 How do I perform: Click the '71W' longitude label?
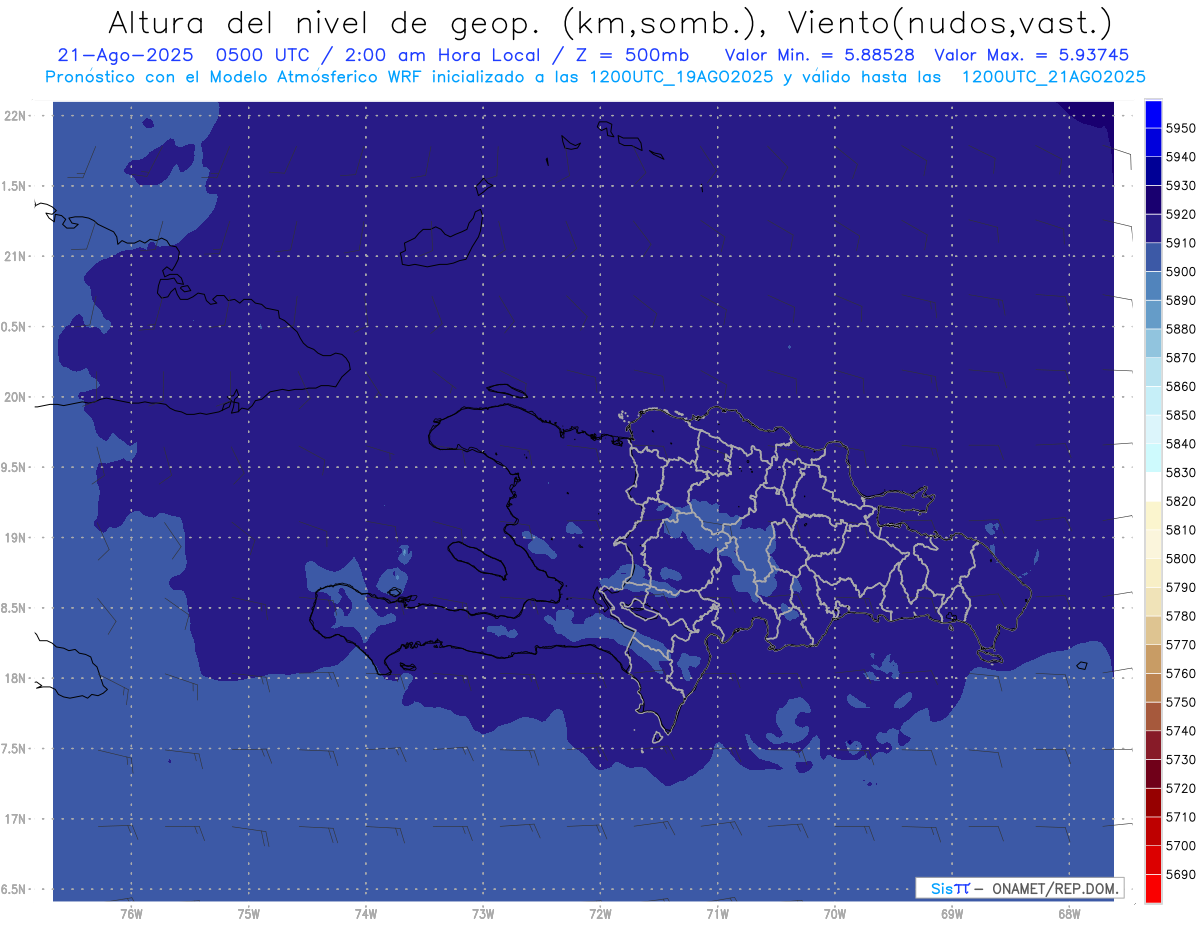point(717,913)
